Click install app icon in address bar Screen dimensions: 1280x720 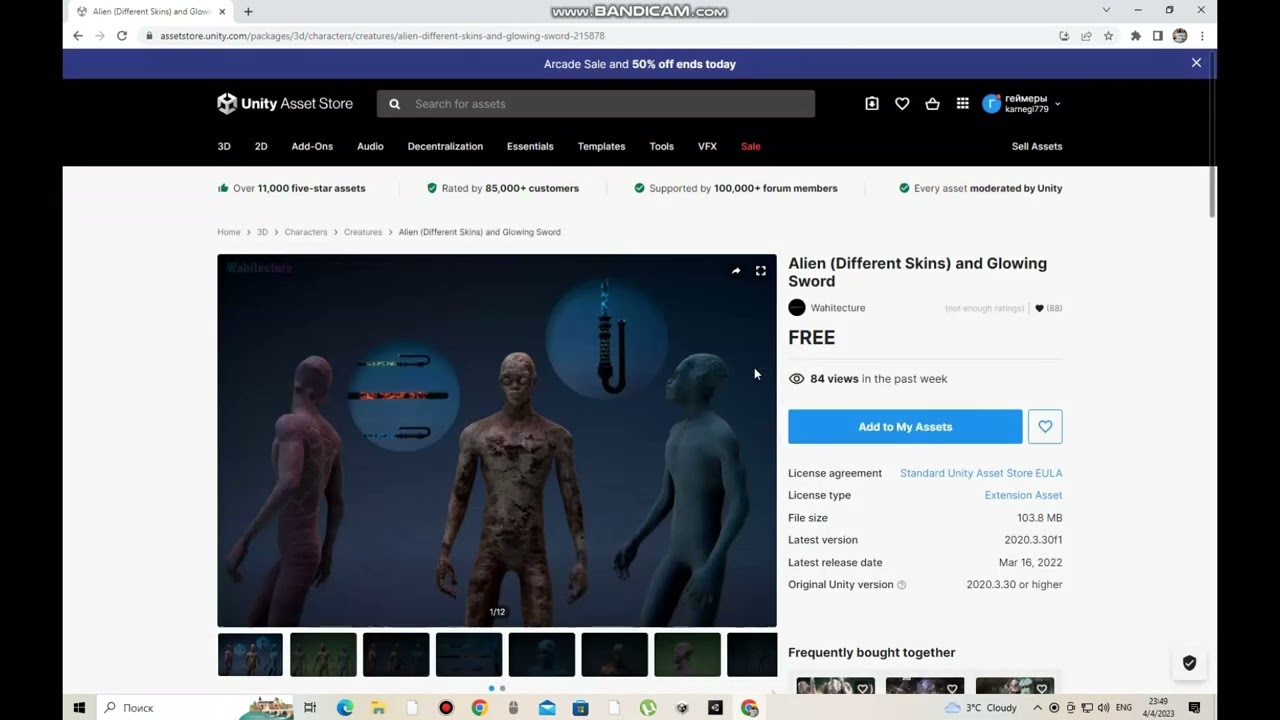(x=1064, y=36)
